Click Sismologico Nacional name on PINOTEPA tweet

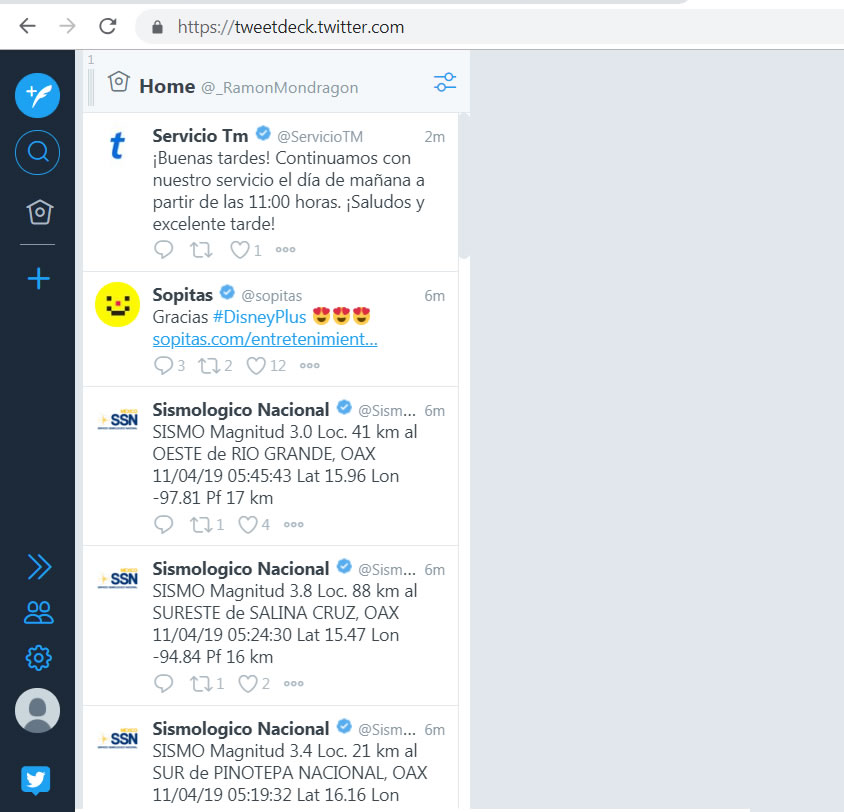[x=241, y=728]
